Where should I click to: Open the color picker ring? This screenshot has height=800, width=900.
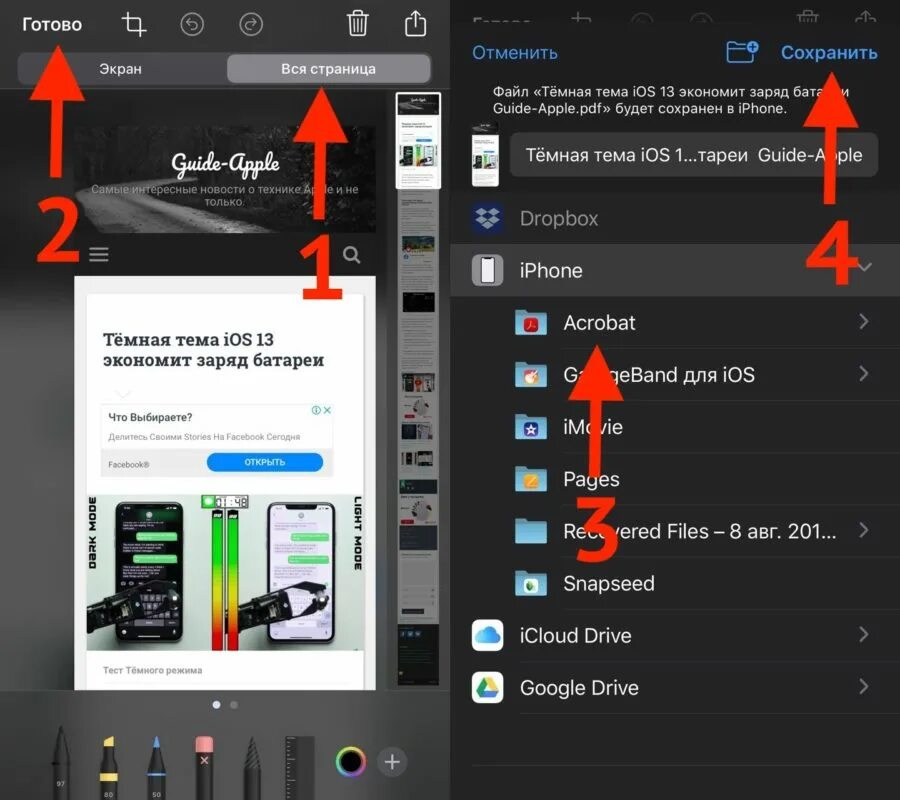[x=350, y=762]
